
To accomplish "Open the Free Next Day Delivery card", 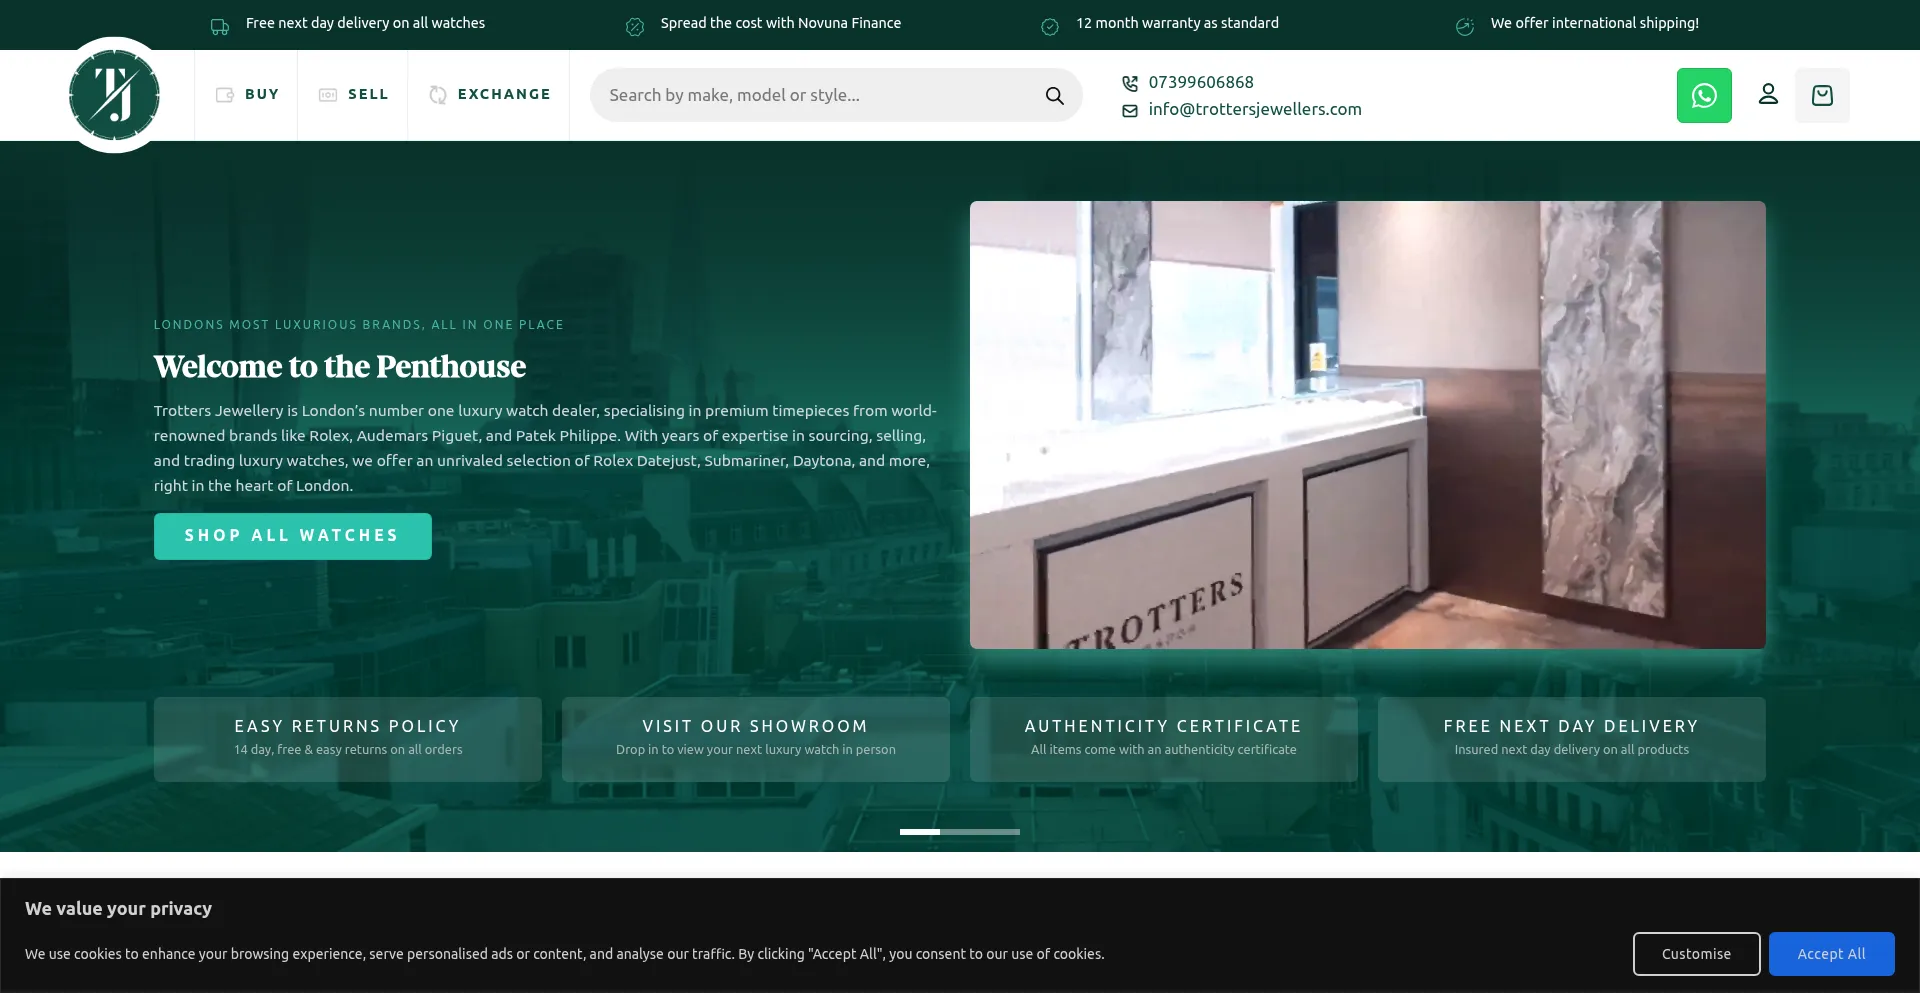I will pos(1572,739).
